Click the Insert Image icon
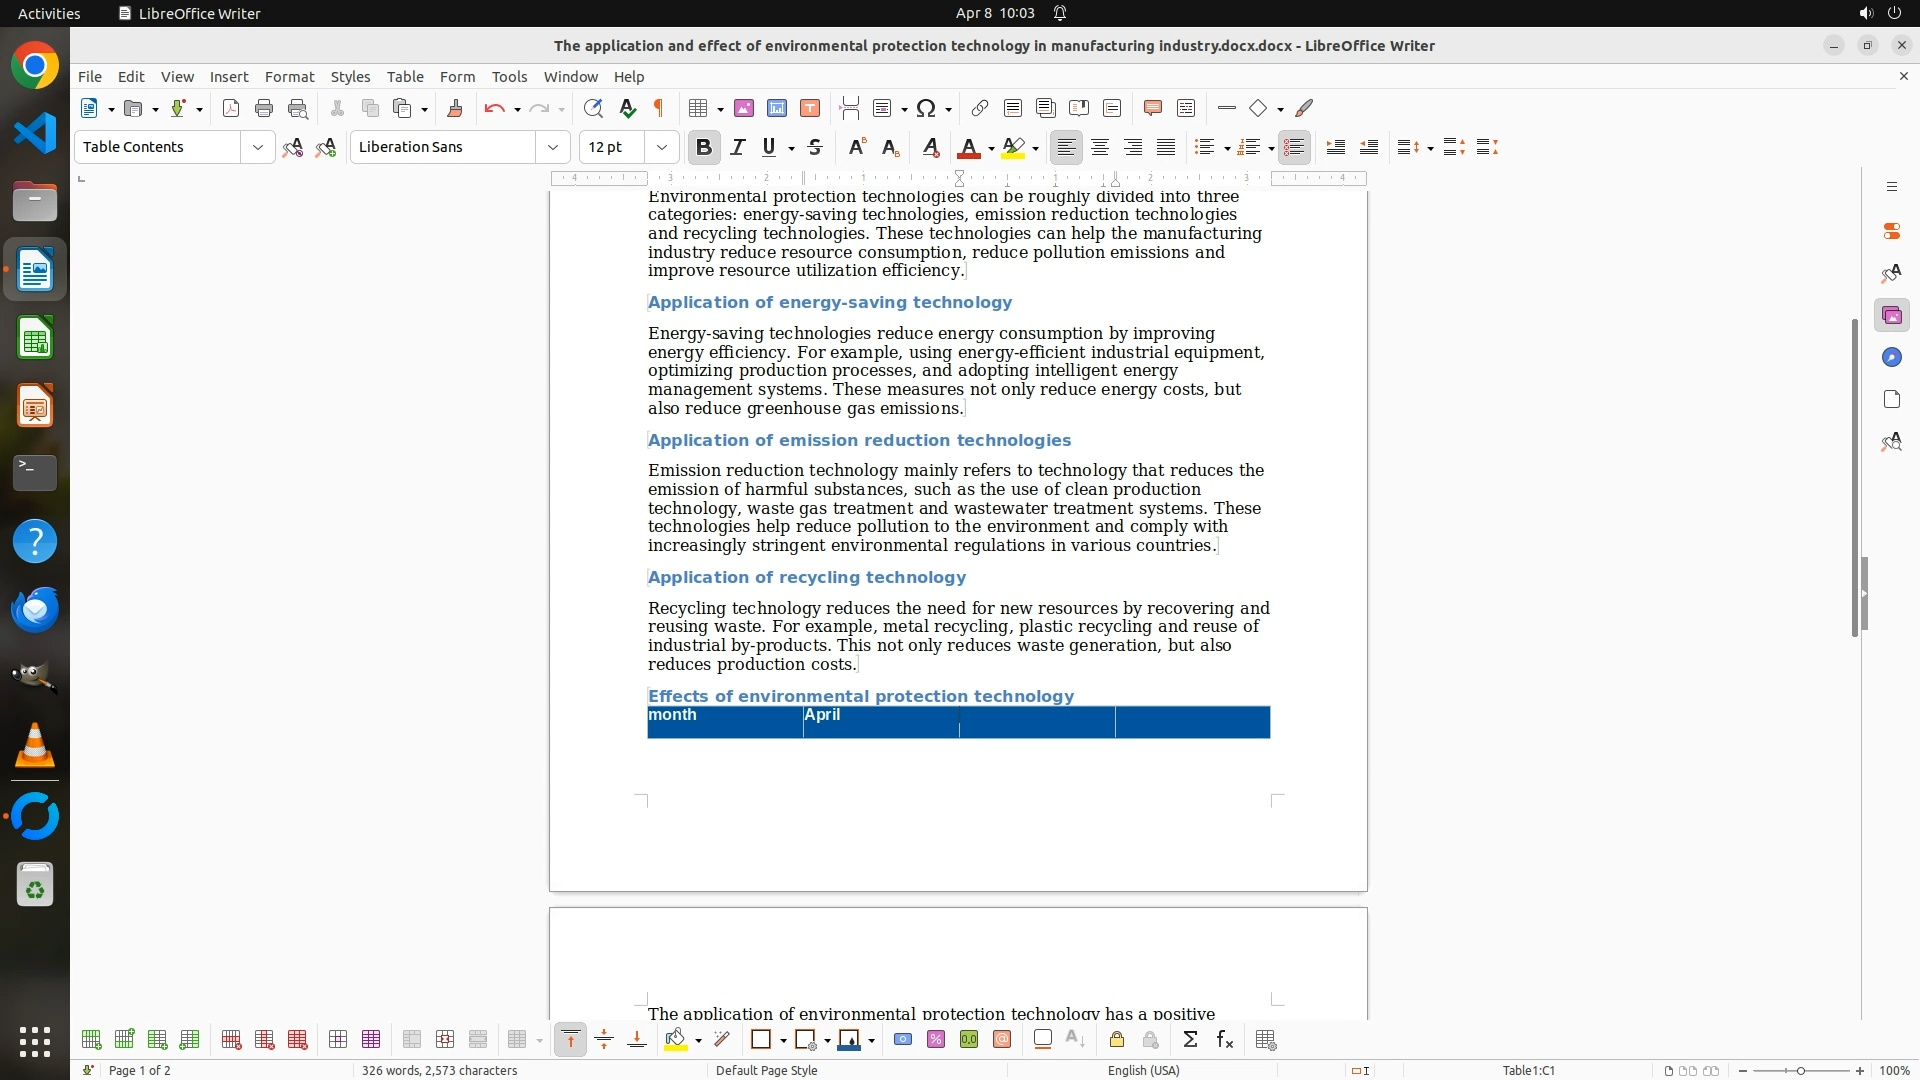 pos(744,108)
